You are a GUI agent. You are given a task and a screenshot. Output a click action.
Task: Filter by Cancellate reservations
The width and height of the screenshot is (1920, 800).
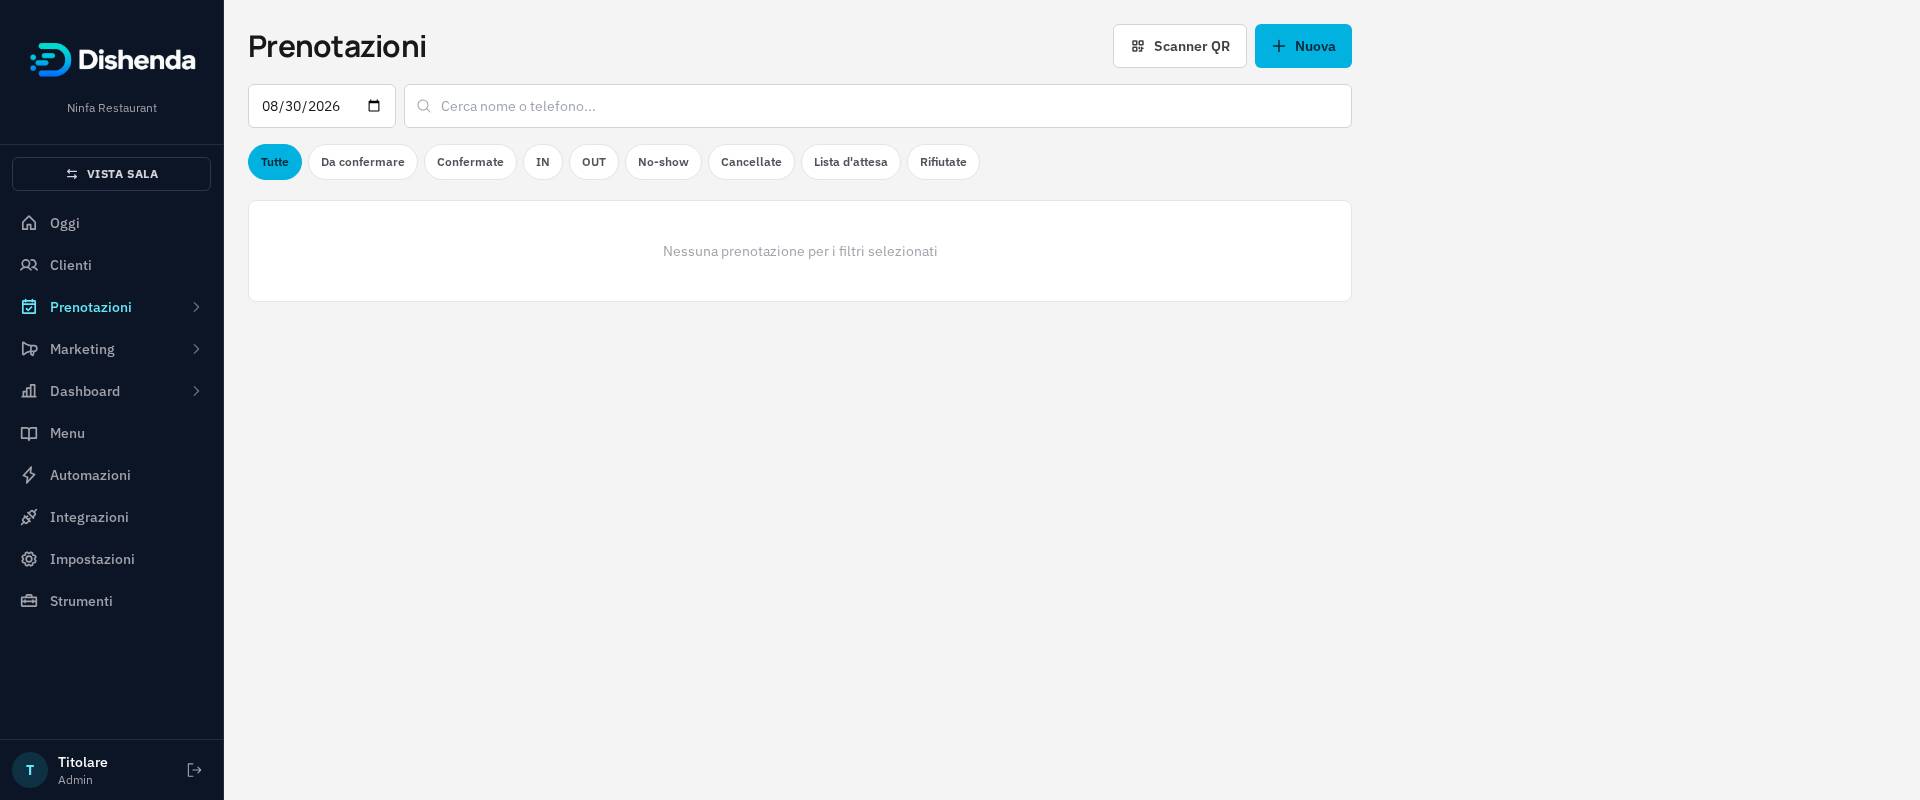pyautogui.click(x=751, y=162)
